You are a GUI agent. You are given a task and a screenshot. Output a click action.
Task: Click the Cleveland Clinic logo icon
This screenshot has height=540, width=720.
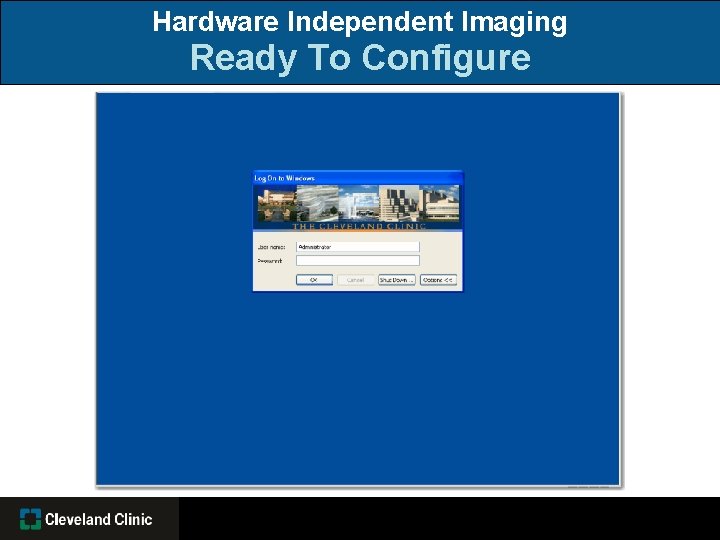(x=30, y=519)
